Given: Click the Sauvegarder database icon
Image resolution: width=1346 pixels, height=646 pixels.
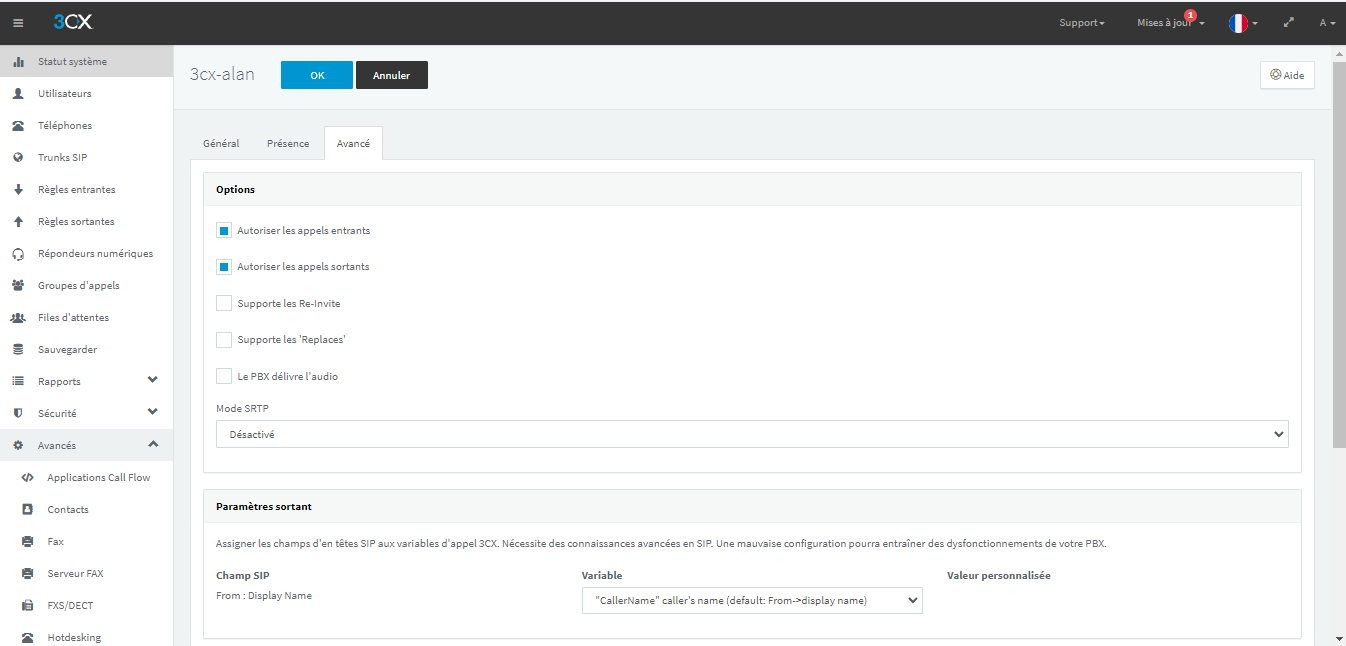Looking at the screenshot, I should [x=18, y=350].
